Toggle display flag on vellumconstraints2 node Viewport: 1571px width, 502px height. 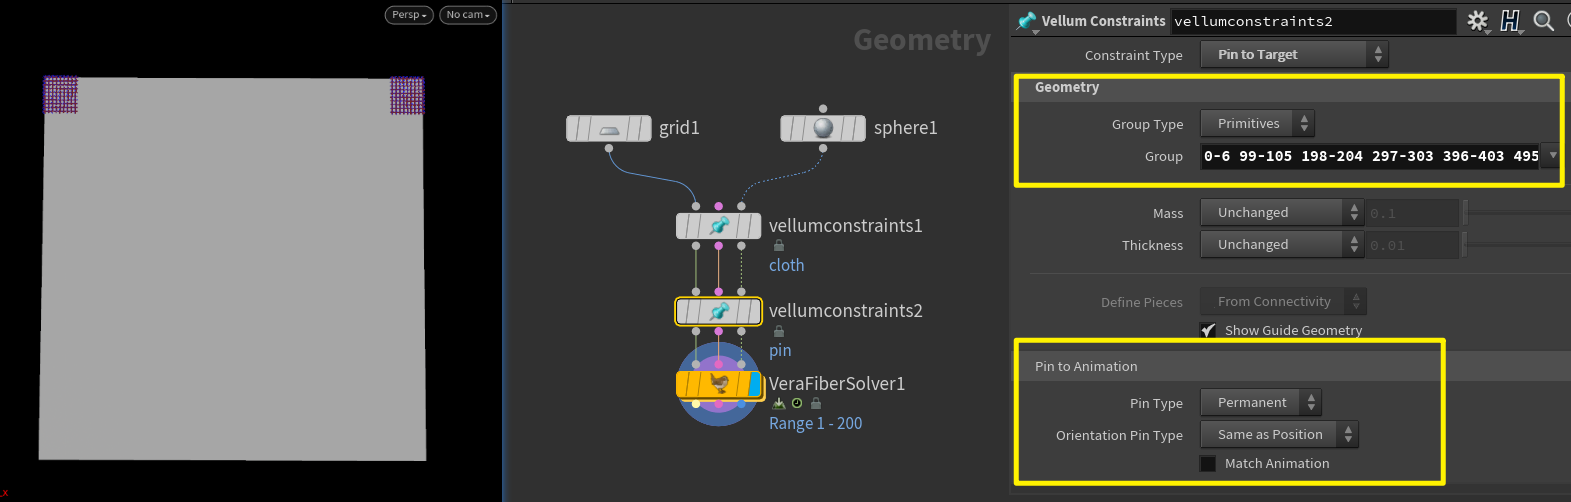pyautogui.click(x=754, y=311)
